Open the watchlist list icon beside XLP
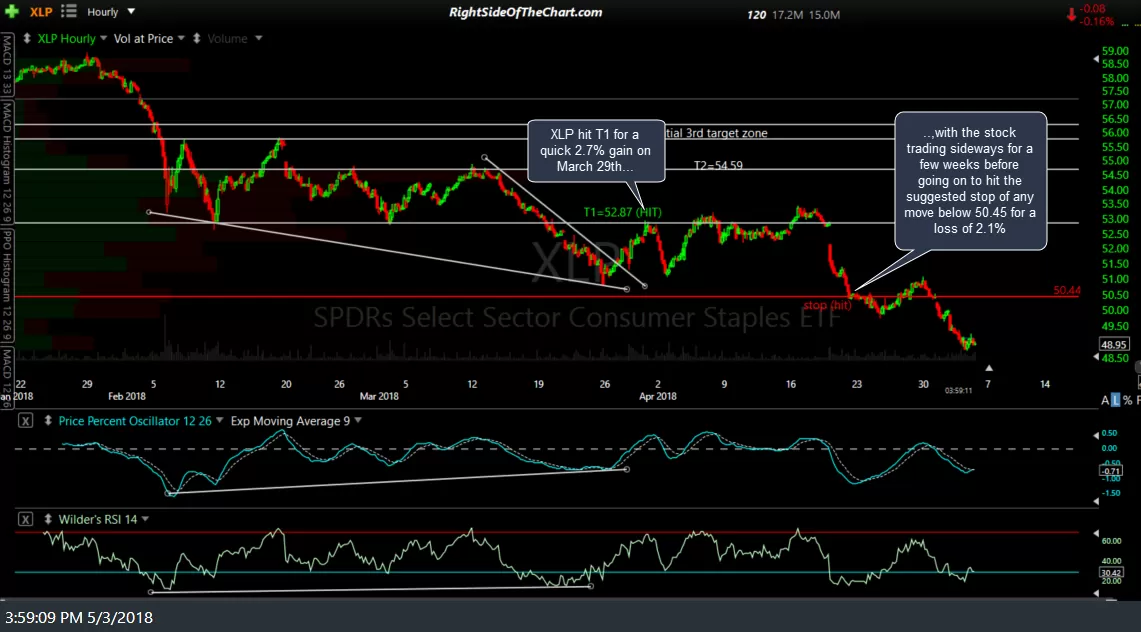Viewport: 1141px width, 632px height. (68, 12)
